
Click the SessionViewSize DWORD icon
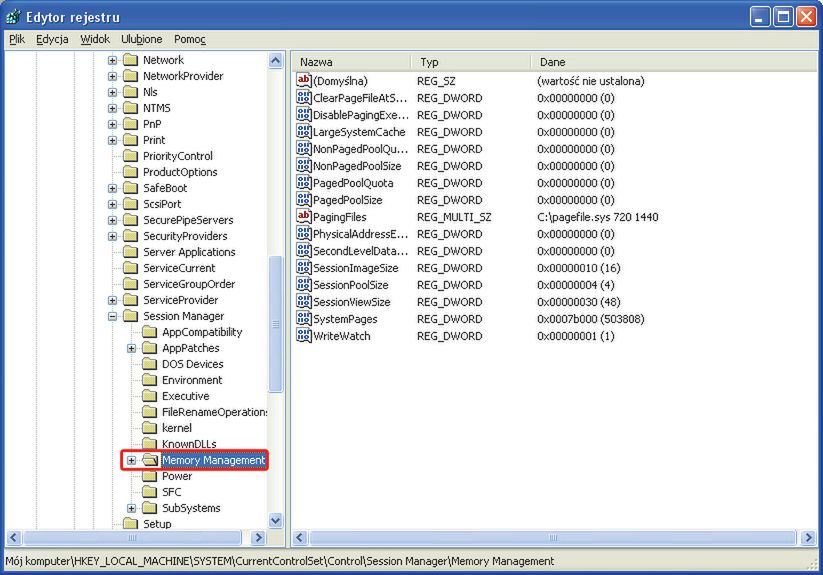click(304, 302)
